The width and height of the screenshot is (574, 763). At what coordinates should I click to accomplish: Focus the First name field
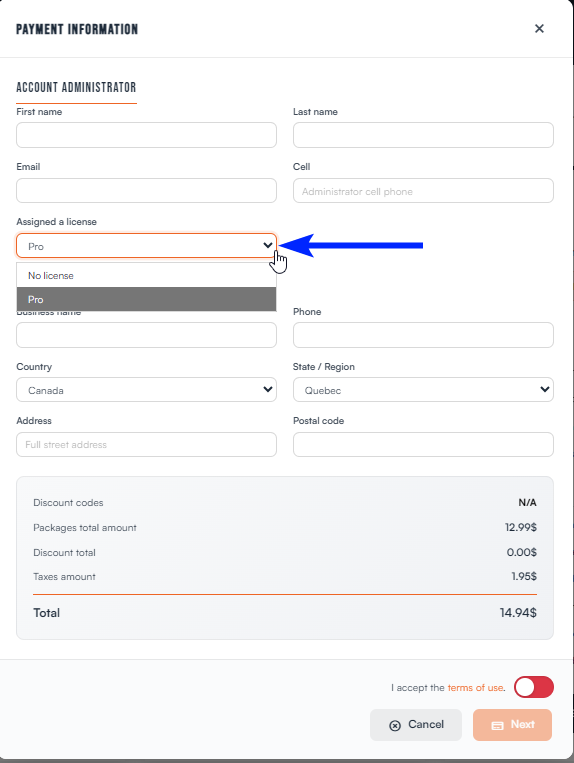coord(146,135)
